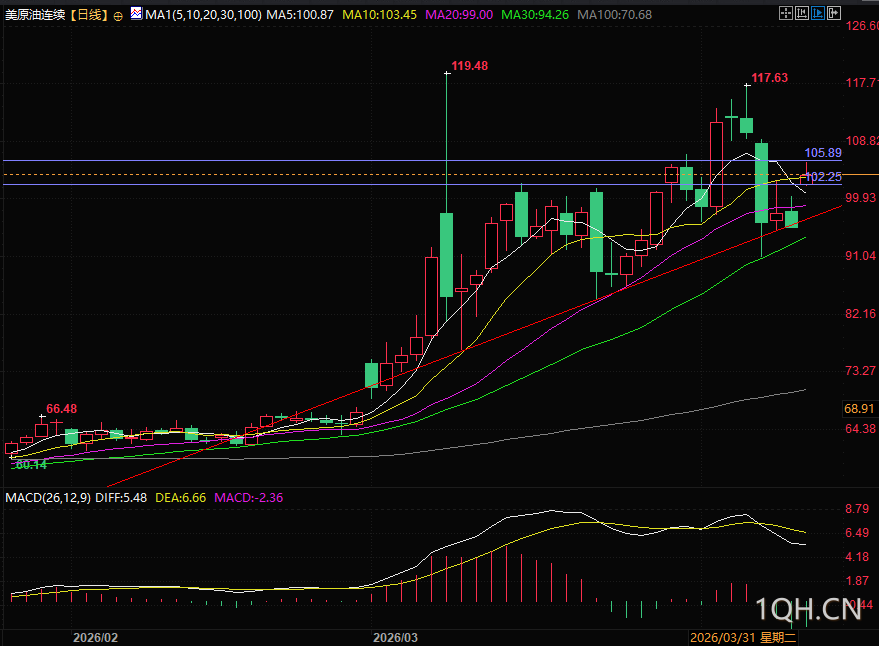Enable the crosshair cursor icon
Screen dimensions: 879x646
tap(786, 13)
